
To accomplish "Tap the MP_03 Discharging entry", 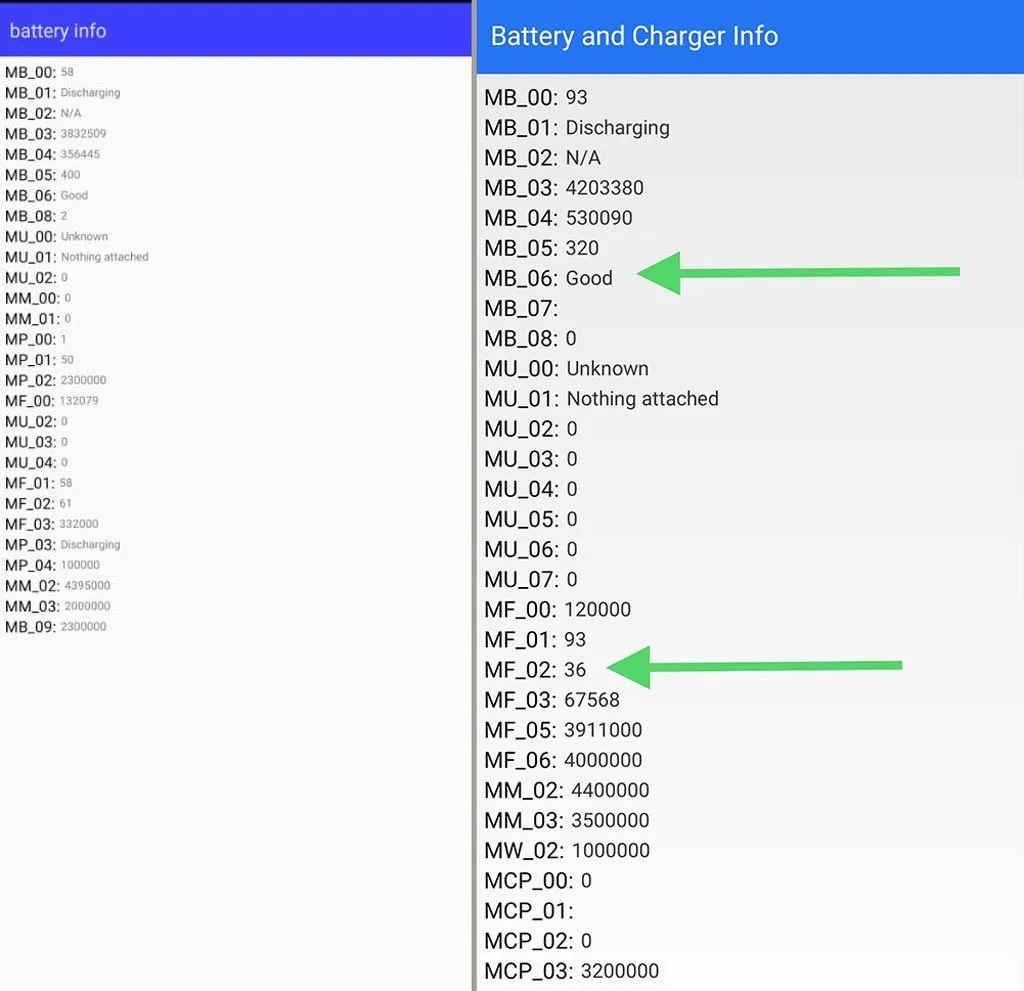I will [62, 545].
